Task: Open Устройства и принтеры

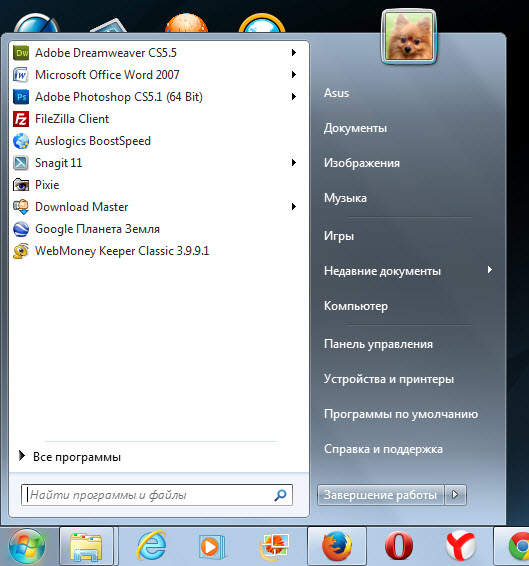Action: point(389,379)
